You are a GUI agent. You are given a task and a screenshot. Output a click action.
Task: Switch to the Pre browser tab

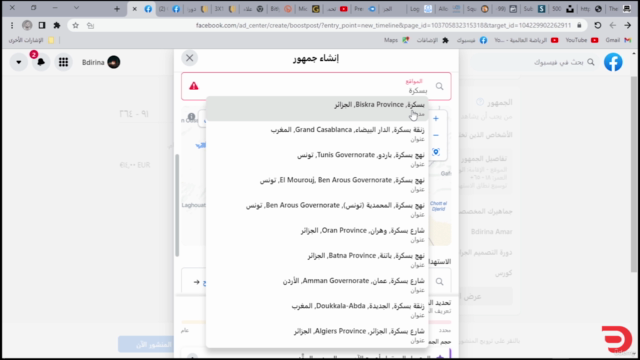pos(364,9)
